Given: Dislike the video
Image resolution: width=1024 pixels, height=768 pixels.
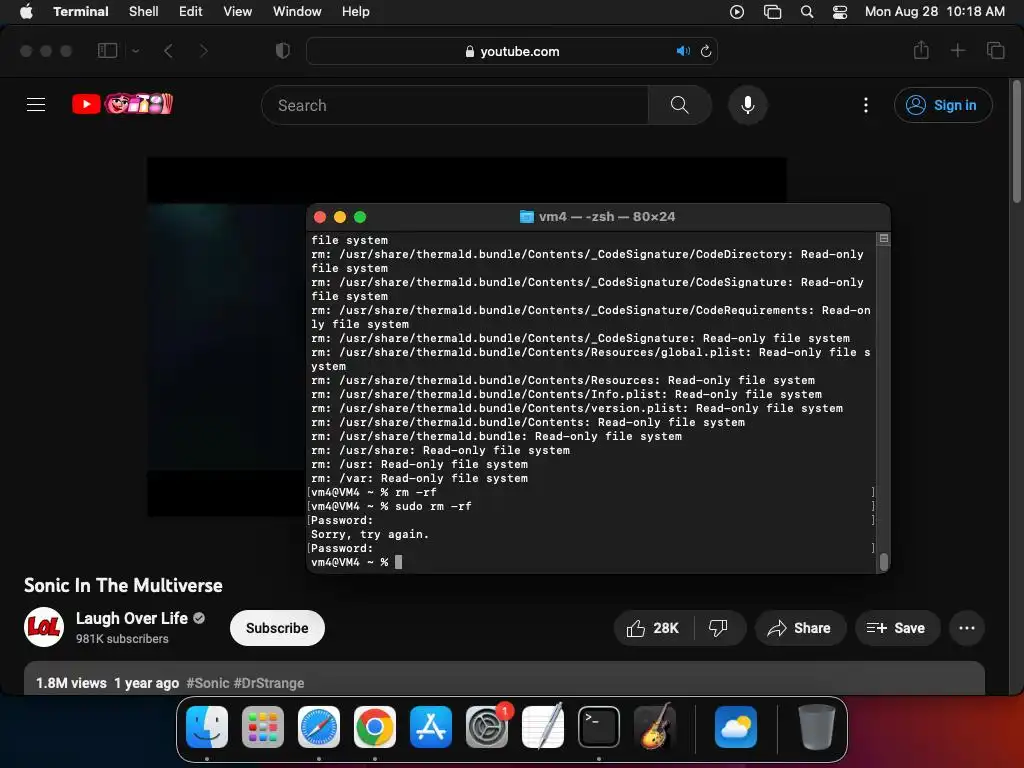Looking at the screenshot, I should point(718,628).
